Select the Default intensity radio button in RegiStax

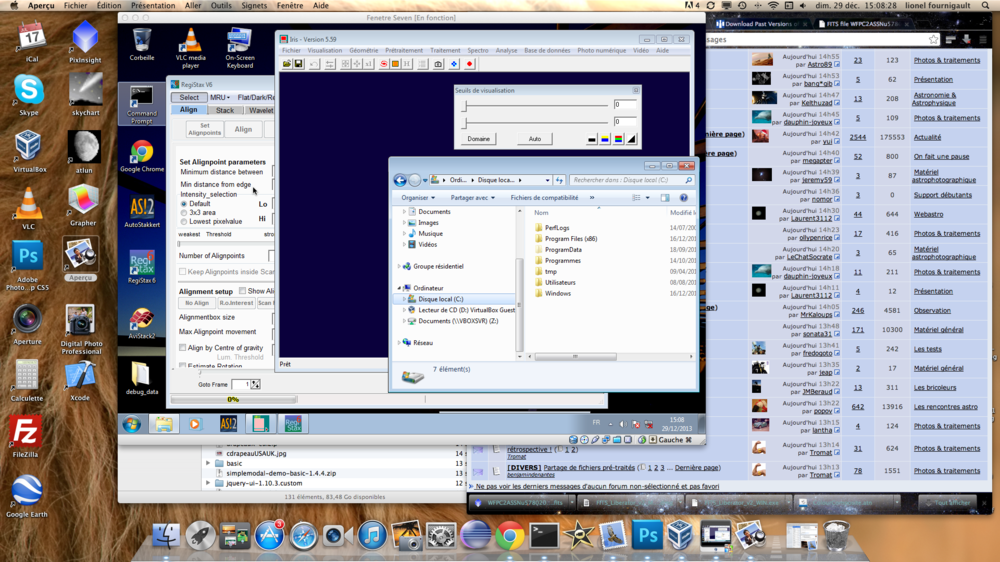click(184, 203)
